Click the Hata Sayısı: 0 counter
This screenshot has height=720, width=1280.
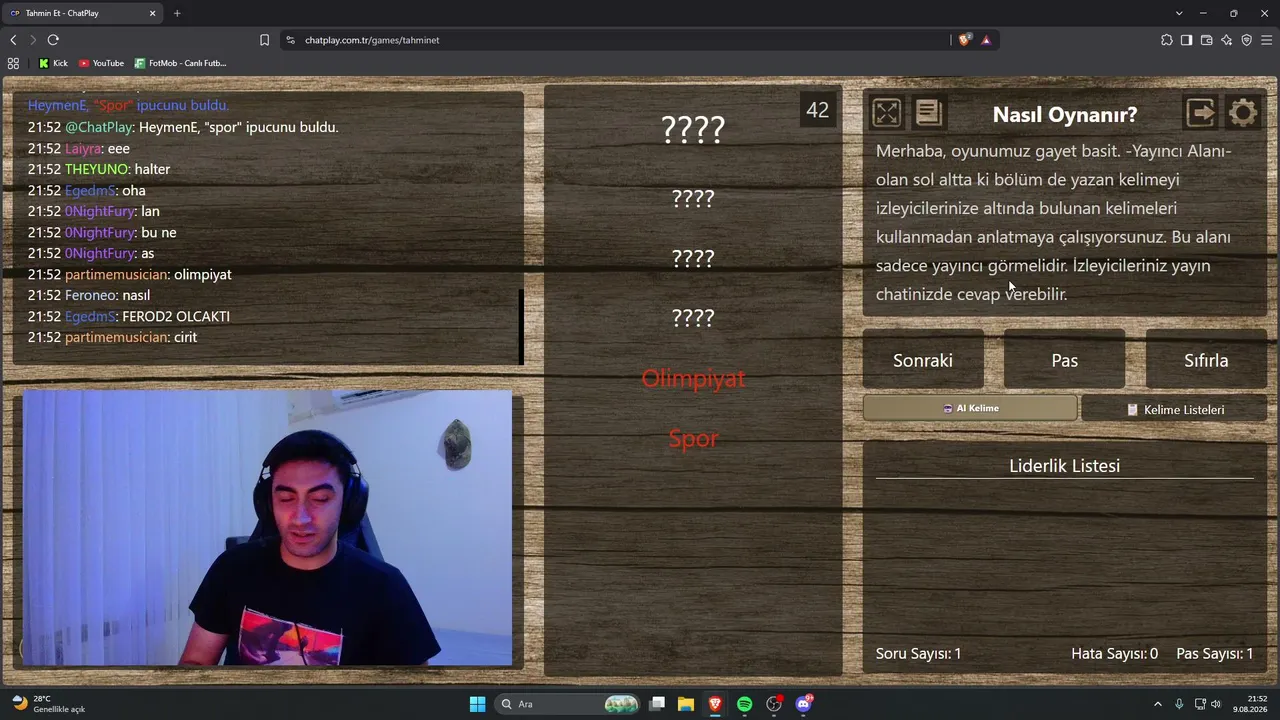coord(1115,654)
